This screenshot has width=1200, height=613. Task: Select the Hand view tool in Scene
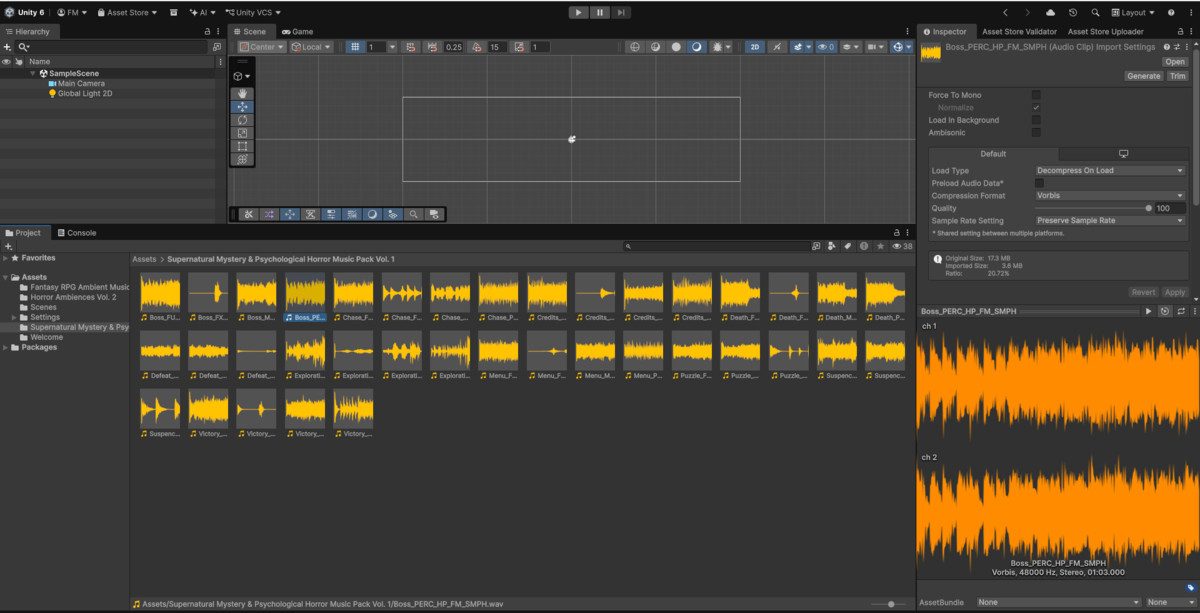coord(242,93)
